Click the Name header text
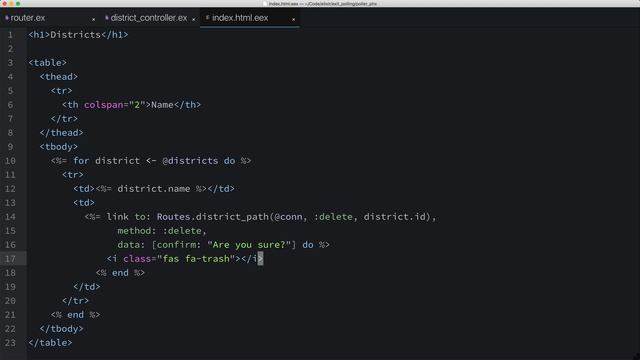This screenshot has width=640, height=360. (x=162, y=105)
